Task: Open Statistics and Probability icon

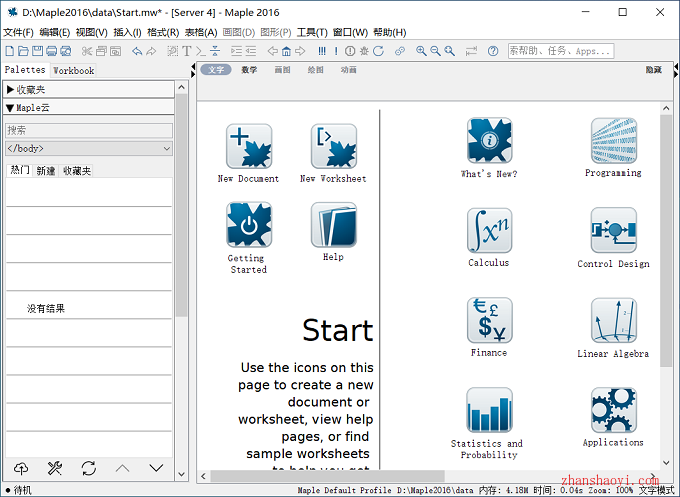Action: point(490,410)
